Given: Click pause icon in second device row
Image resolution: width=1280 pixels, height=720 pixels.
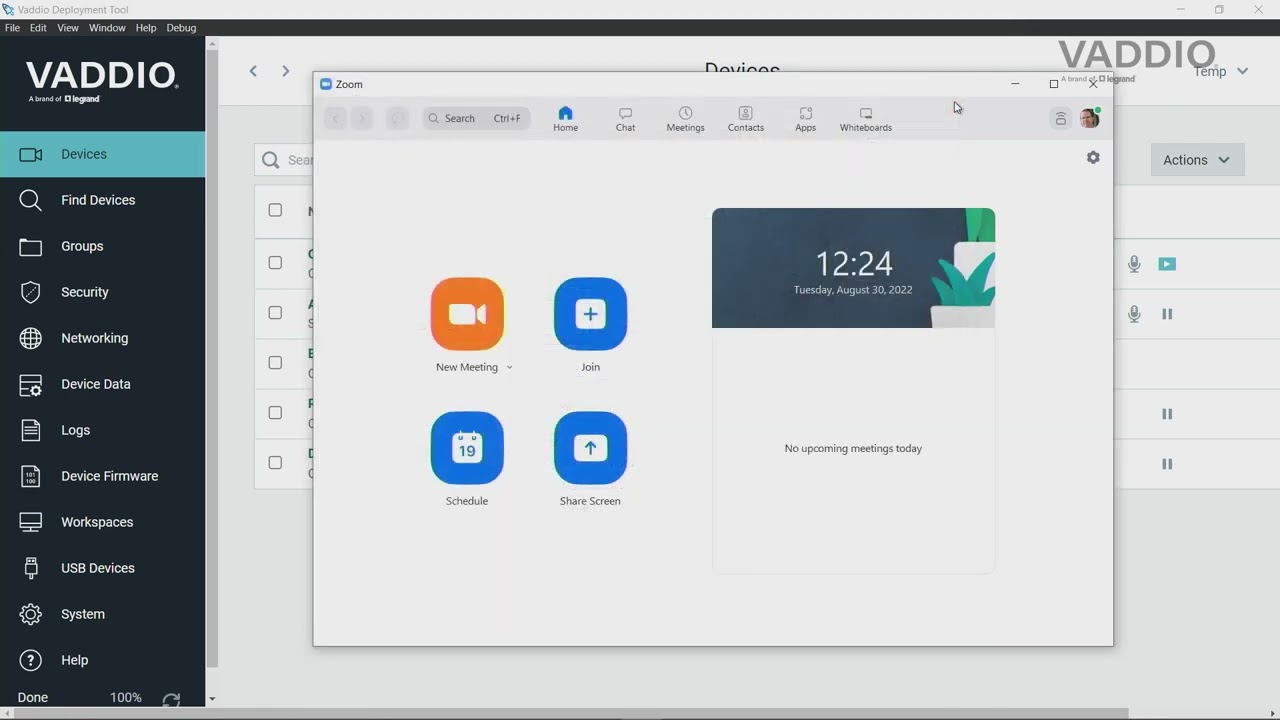Looking at the screenshot, I should pyautogui.click(x=1167, y=314).
